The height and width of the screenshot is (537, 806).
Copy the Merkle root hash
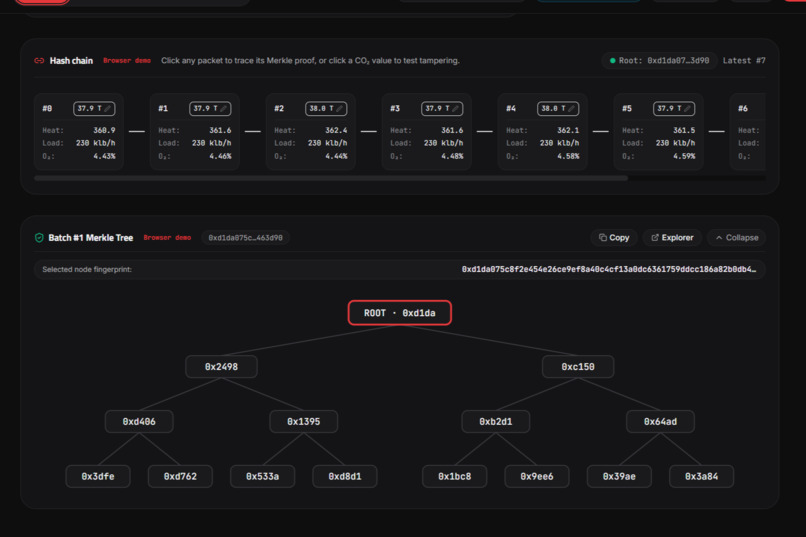click(614, 237)
